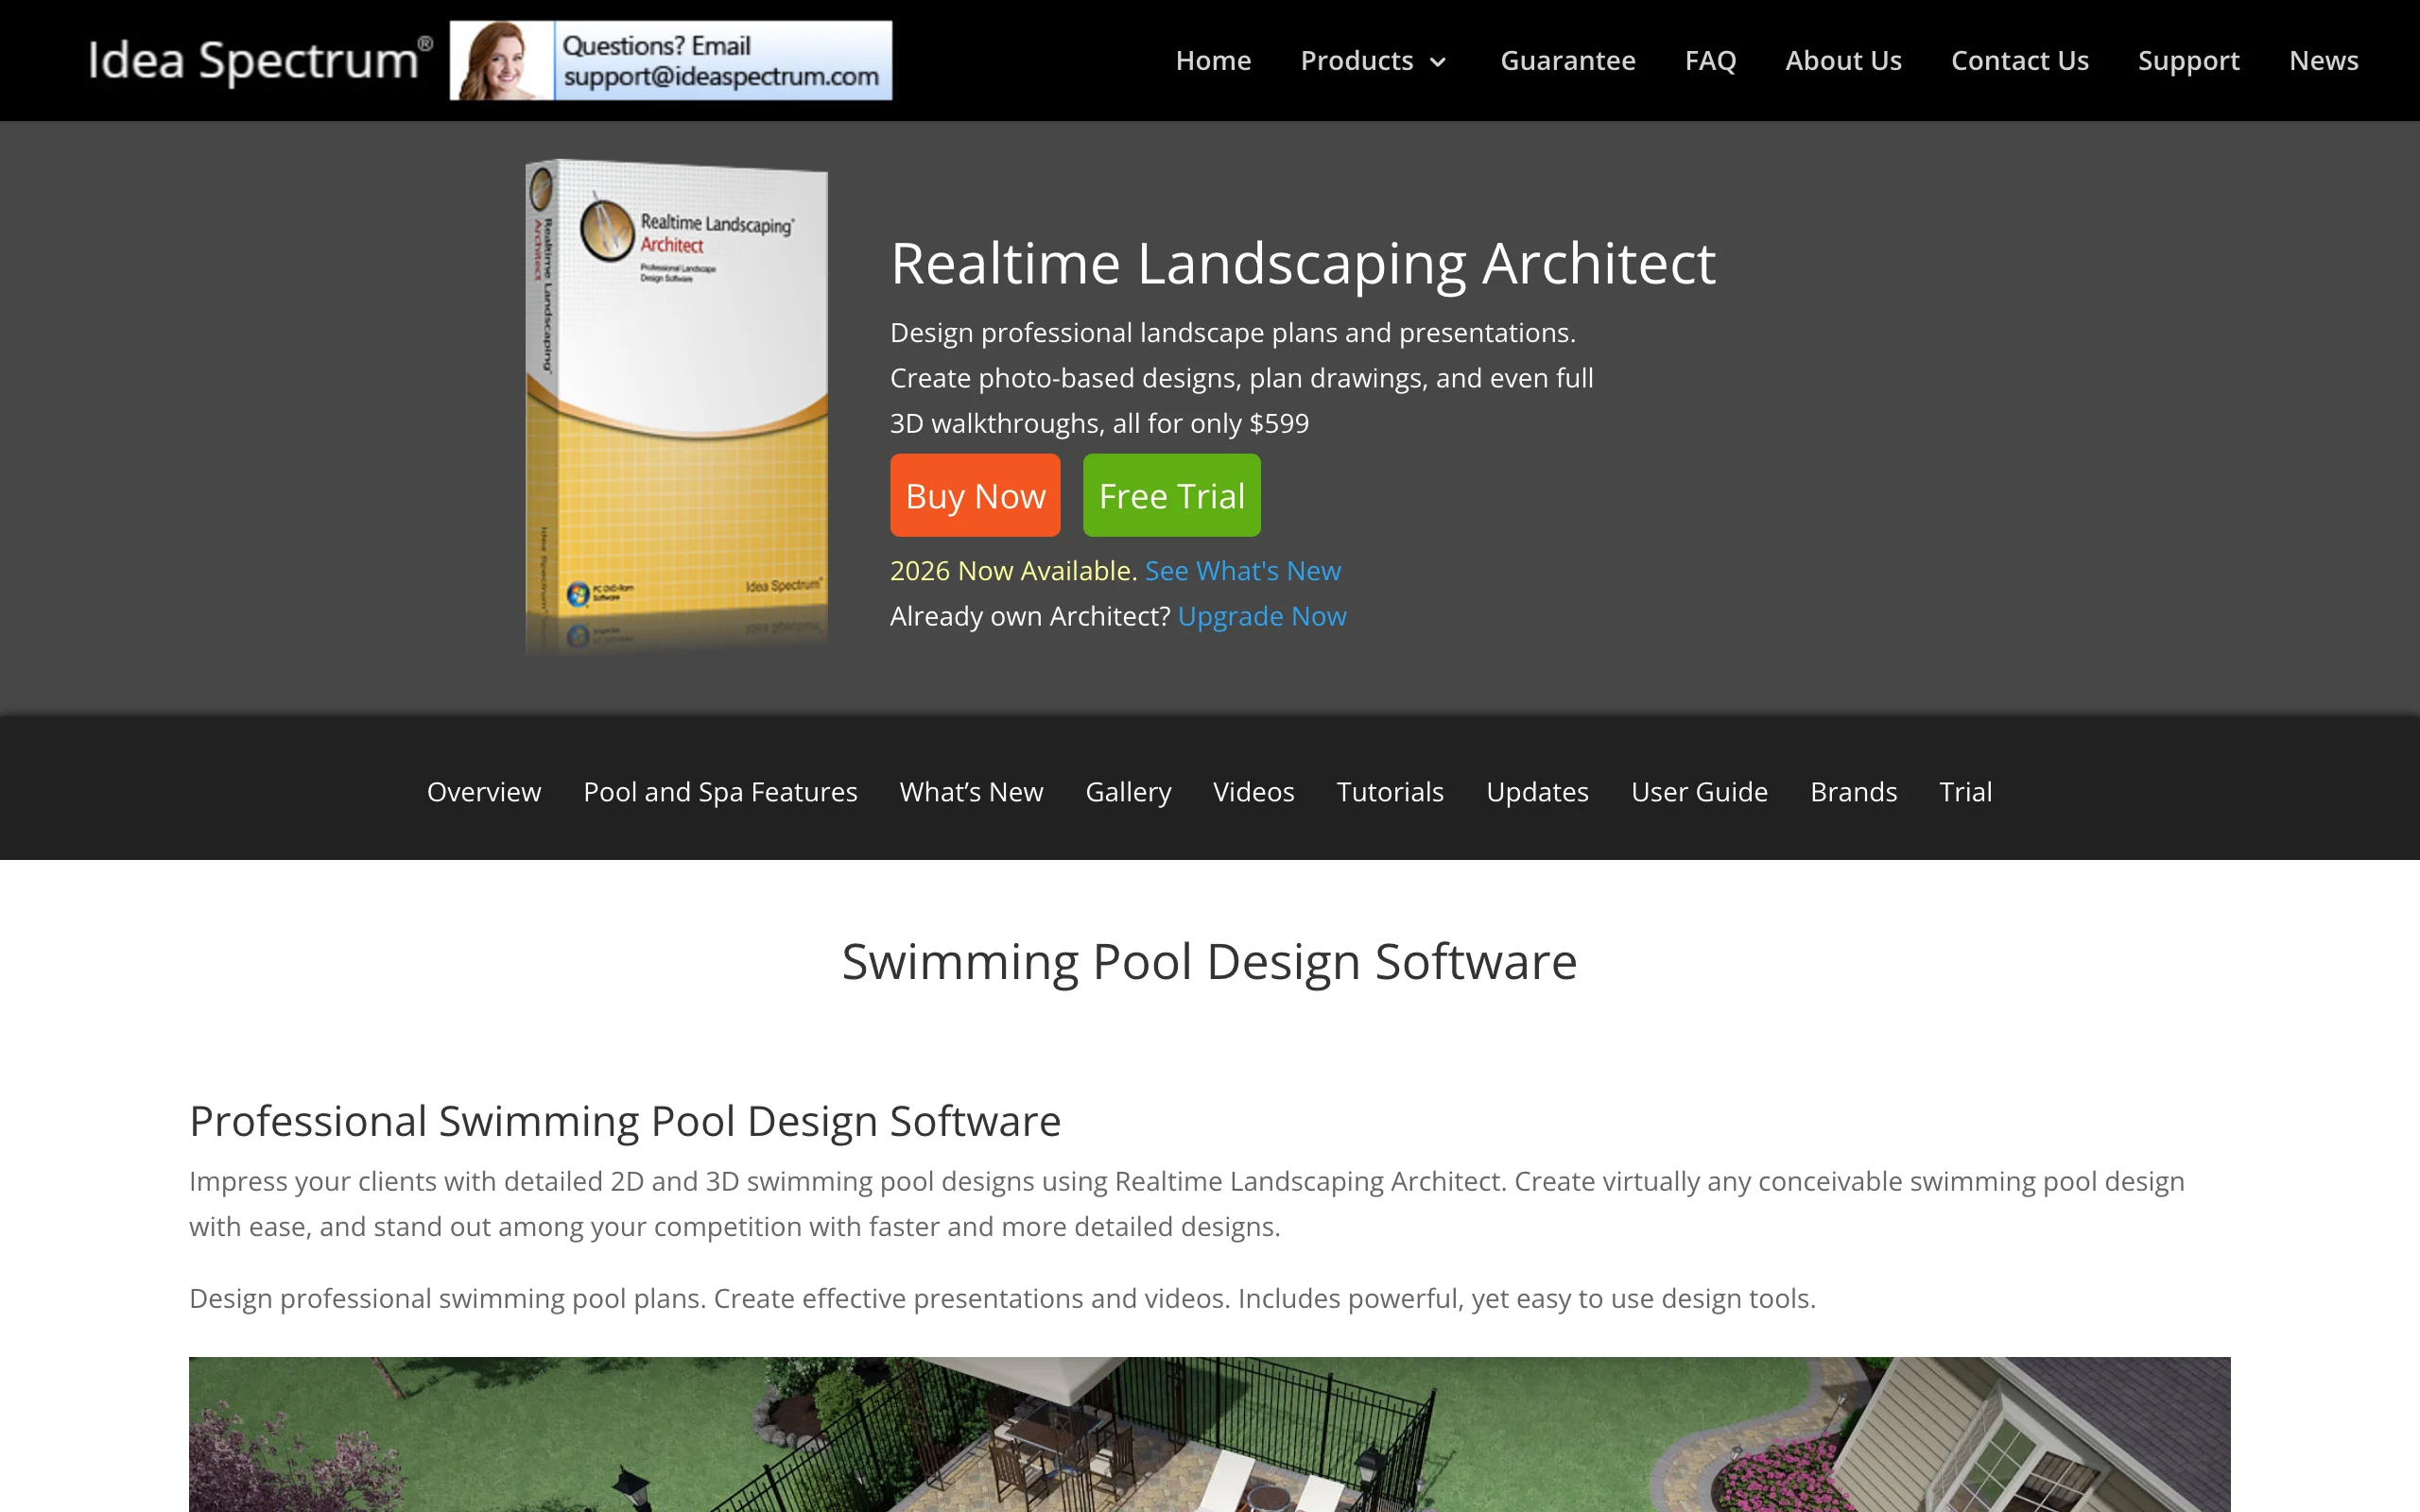Image resolution: width=2420 pixels, height=1512 pixels.
Task: Click the support email banner image
Action: [x=671, y=60]
